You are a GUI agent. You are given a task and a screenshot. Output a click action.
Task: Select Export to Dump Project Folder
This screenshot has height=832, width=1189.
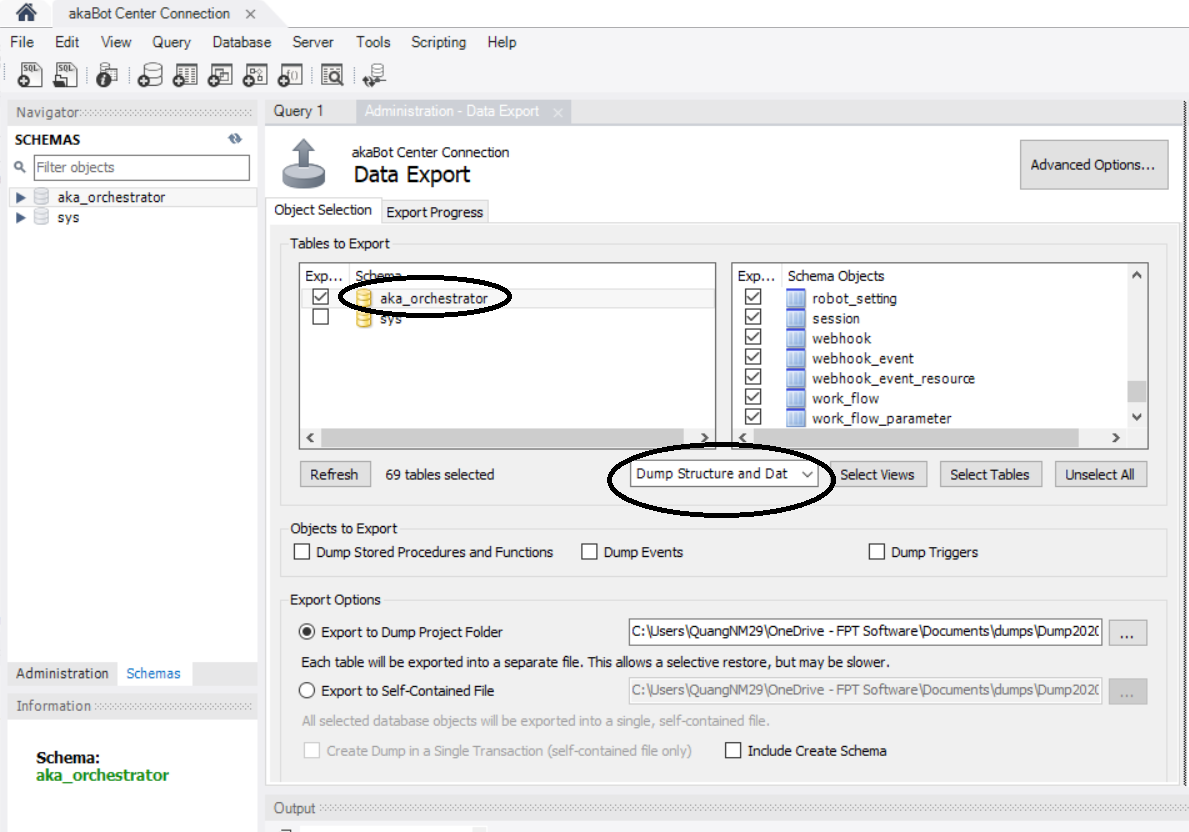307,632
